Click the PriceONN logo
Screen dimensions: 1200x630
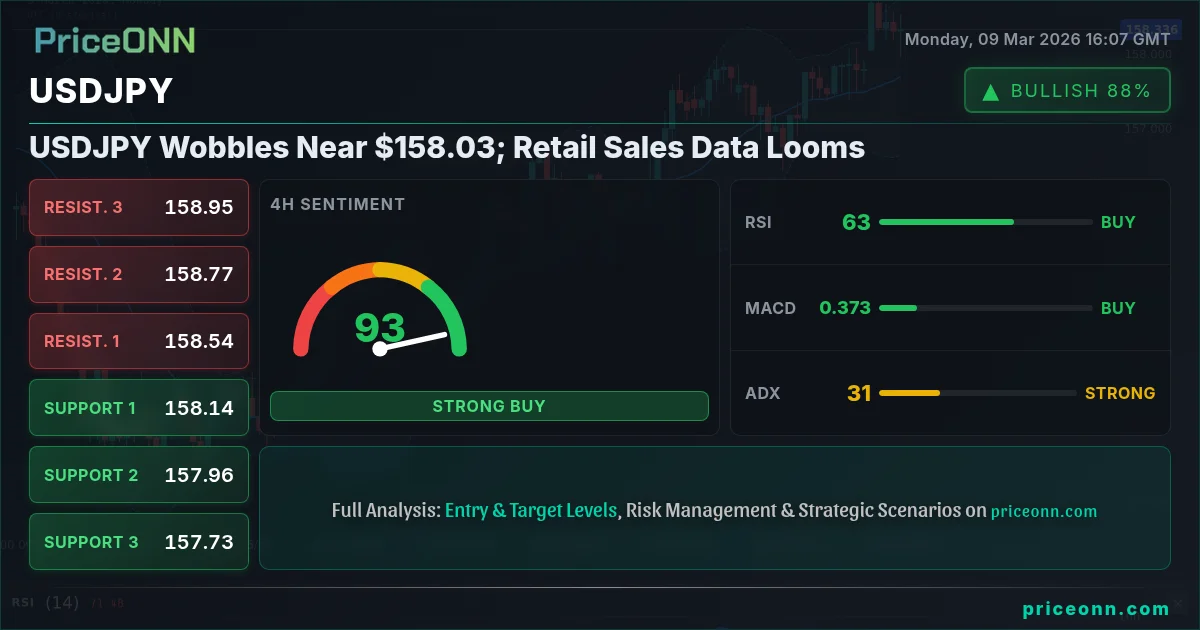(x=115, y=40)
